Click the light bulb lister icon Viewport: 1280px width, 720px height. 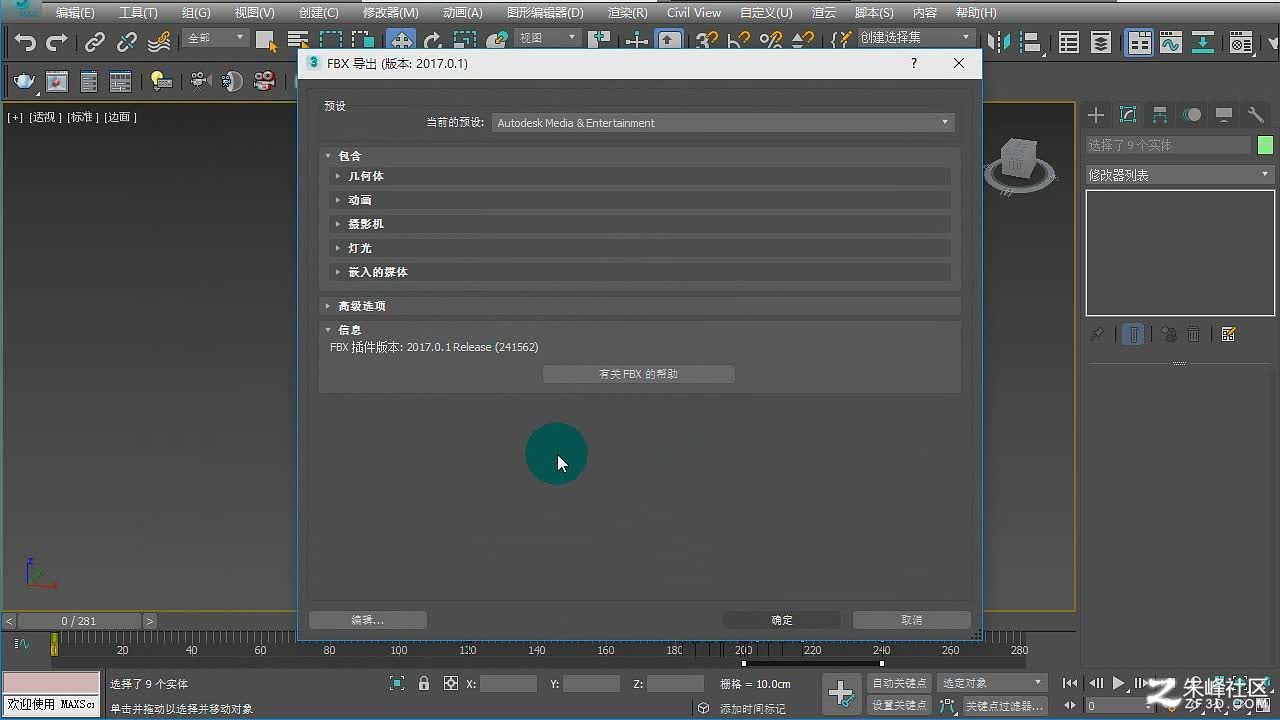click(160, 82)
